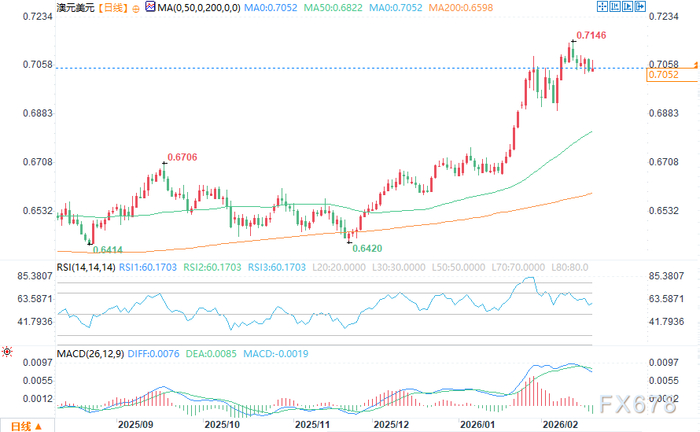
Task: Click the orange 0.7052 current price tag
Action: tap(671, 75)
